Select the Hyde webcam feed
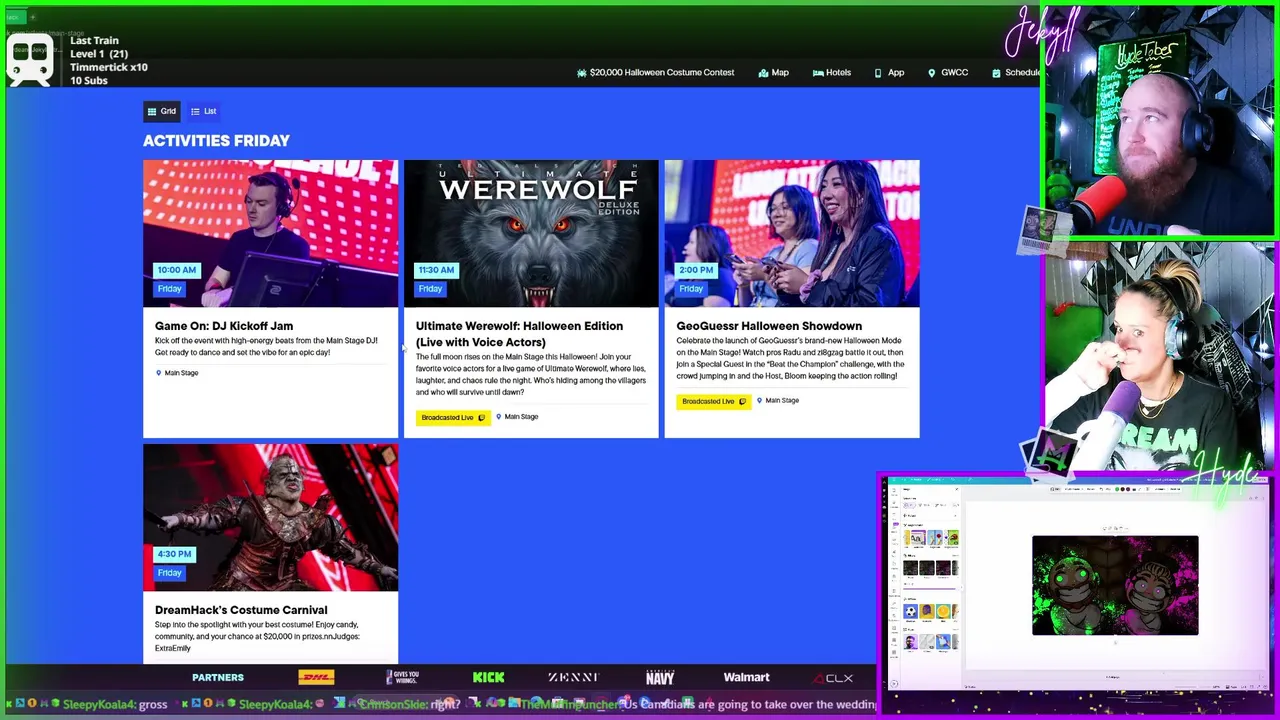Image resolution: width=1280 pixels, height=720 pixels. pos(1160,357)
